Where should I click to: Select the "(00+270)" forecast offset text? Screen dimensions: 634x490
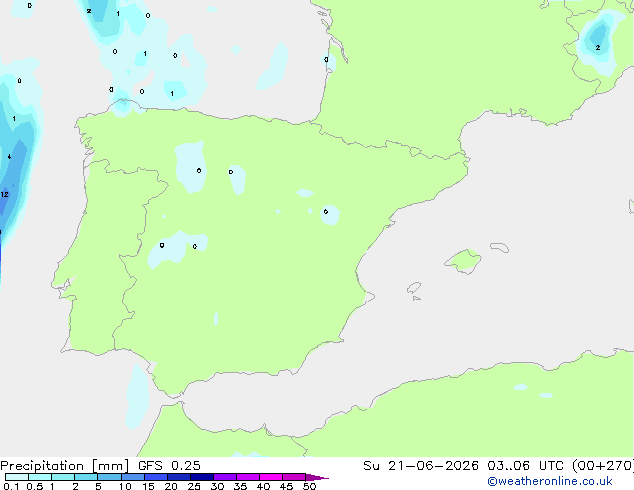point(603,466)
